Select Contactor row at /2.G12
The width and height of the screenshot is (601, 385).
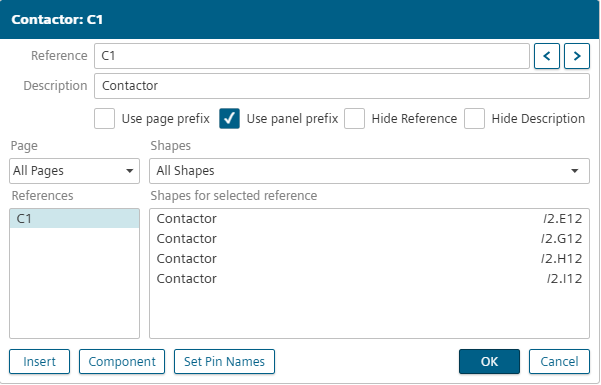[x=369, y=239]
